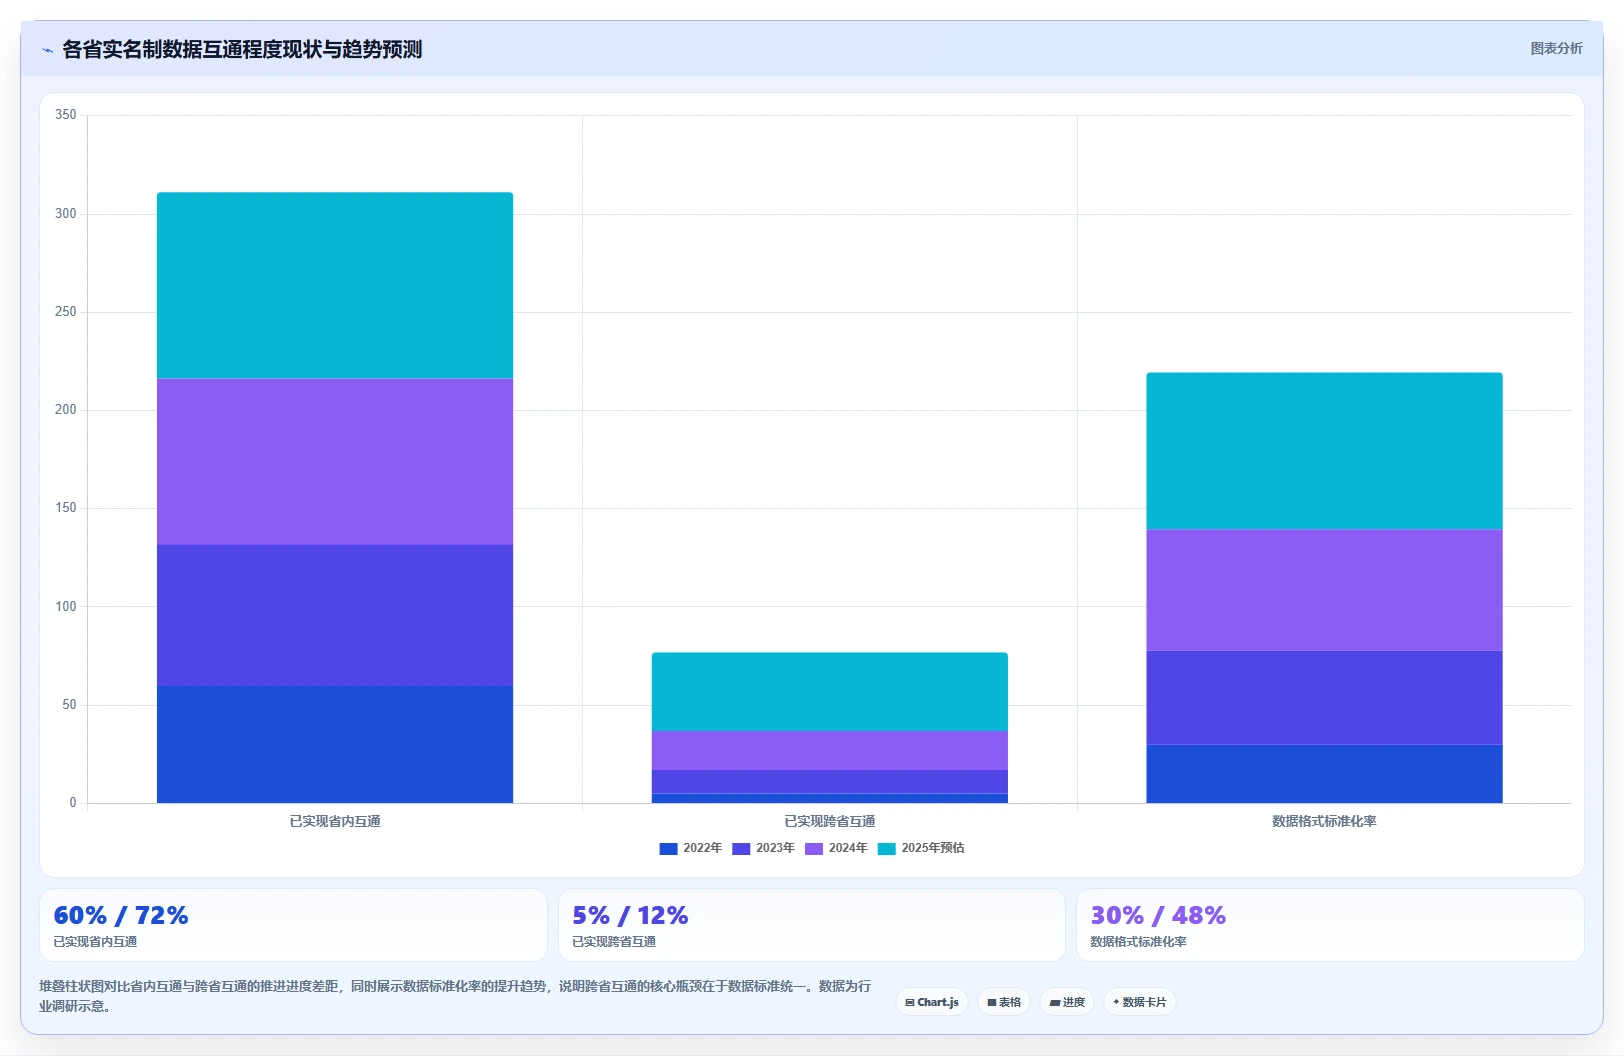Select the 进度 tag chip
This screenshot has height=1056, width=1624.
click(1067, 1002)
